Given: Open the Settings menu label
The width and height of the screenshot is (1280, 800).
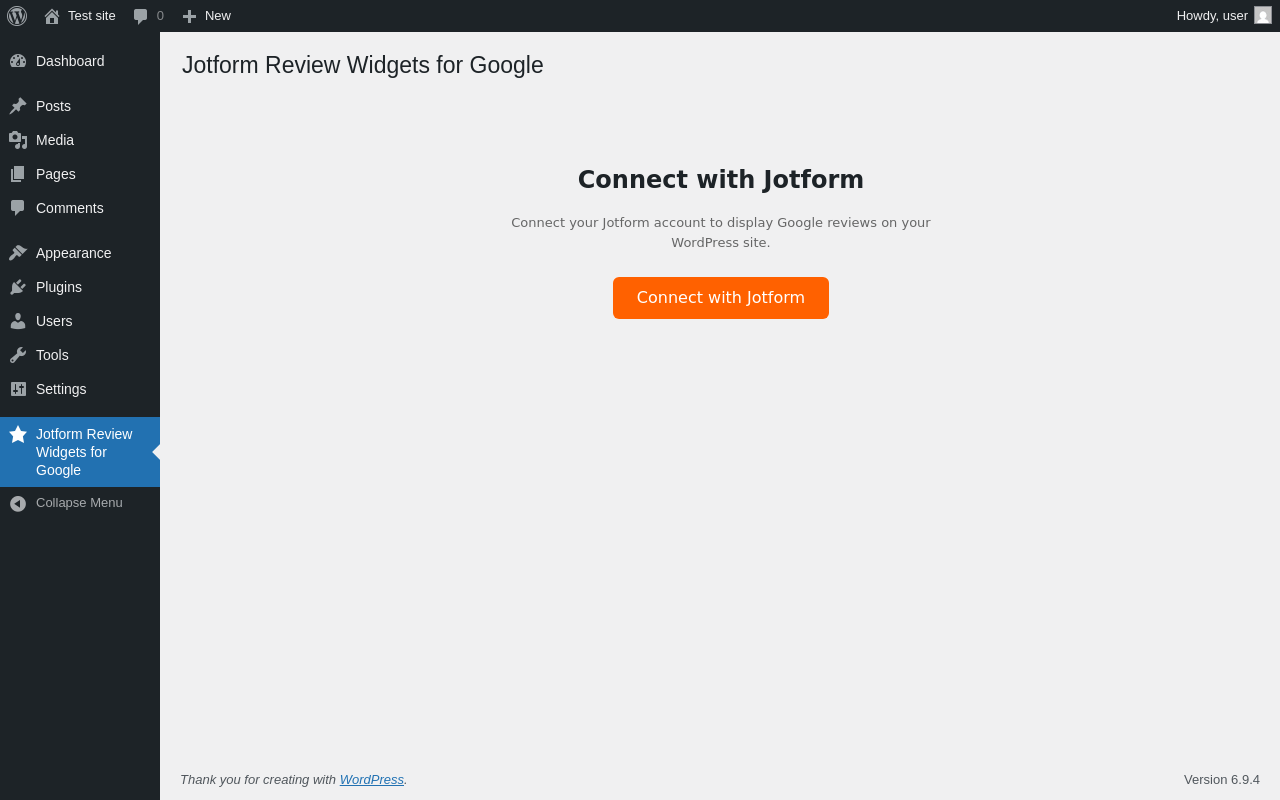Looking at the screenshot, I should pos(61,389).
